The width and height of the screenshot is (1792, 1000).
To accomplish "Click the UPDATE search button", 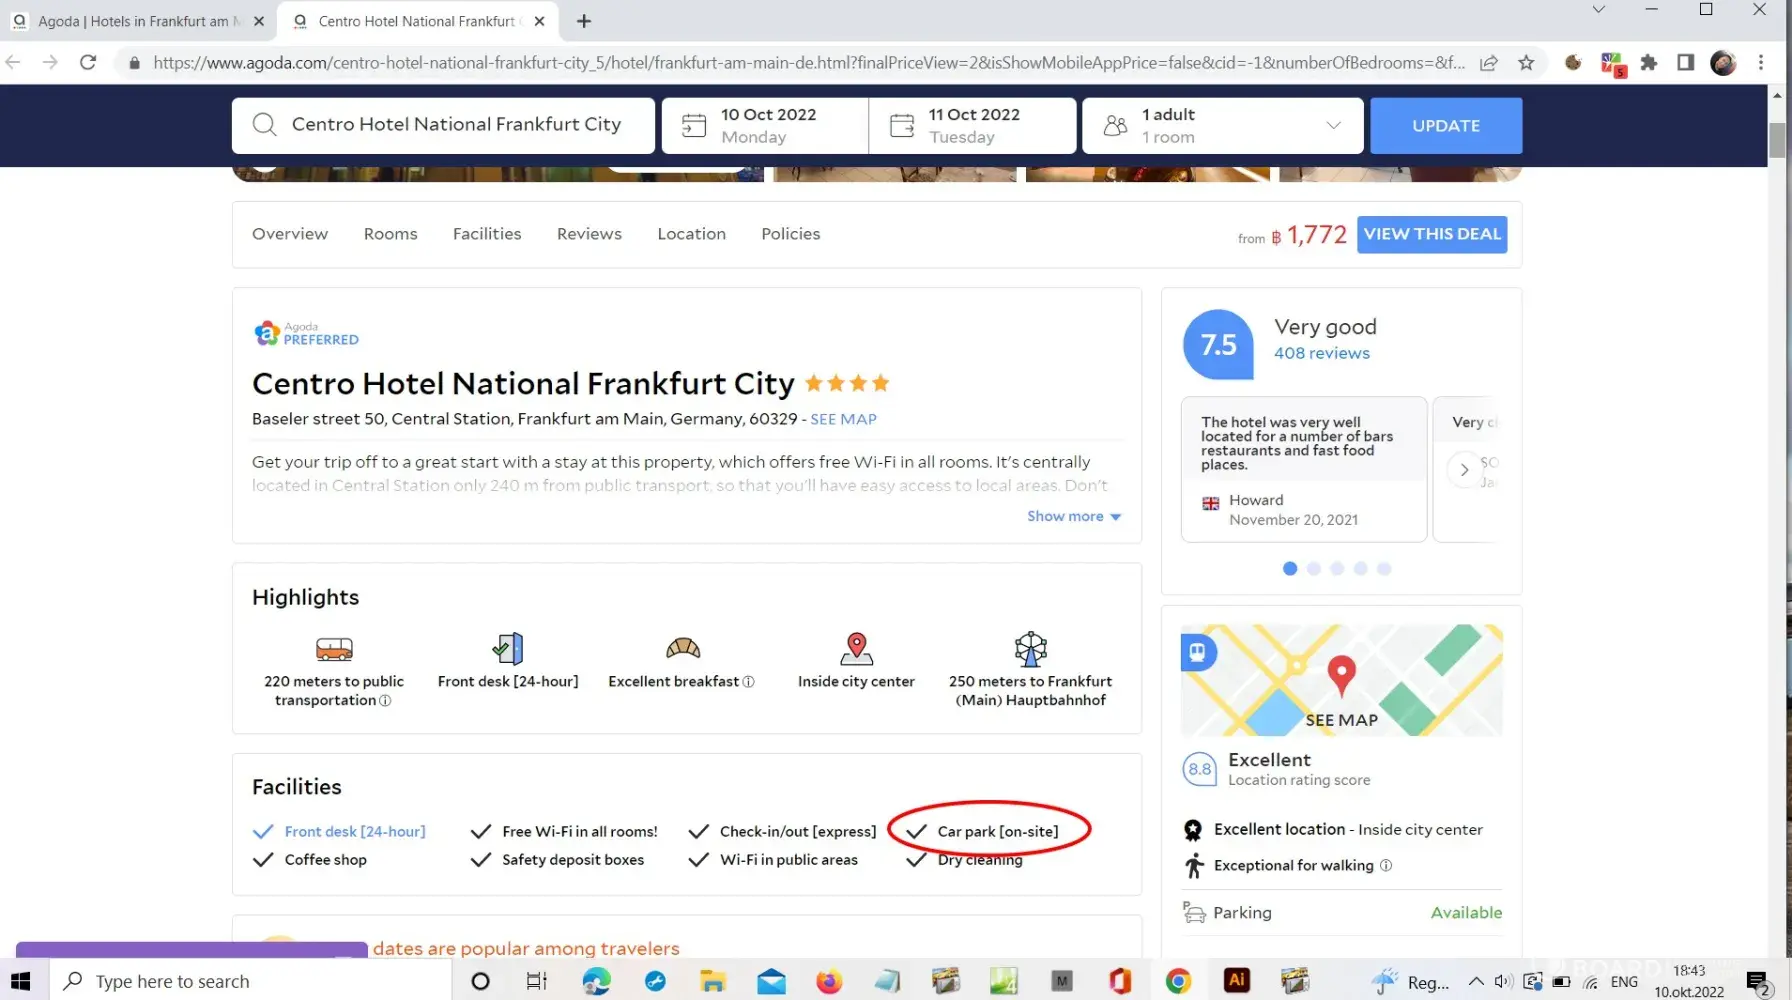I will pos(1446,125).
